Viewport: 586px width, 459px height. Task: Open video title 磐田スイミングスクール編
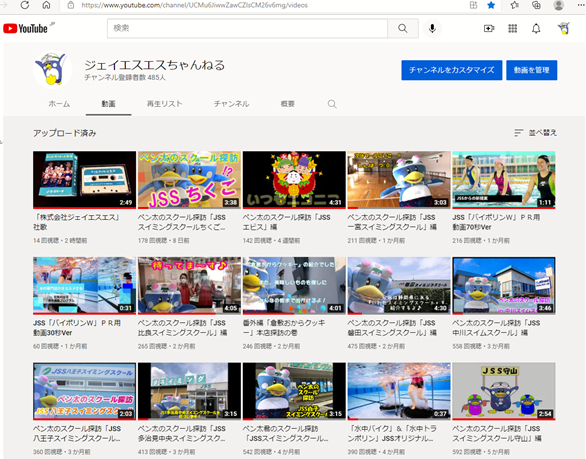[x=392, y=328]
